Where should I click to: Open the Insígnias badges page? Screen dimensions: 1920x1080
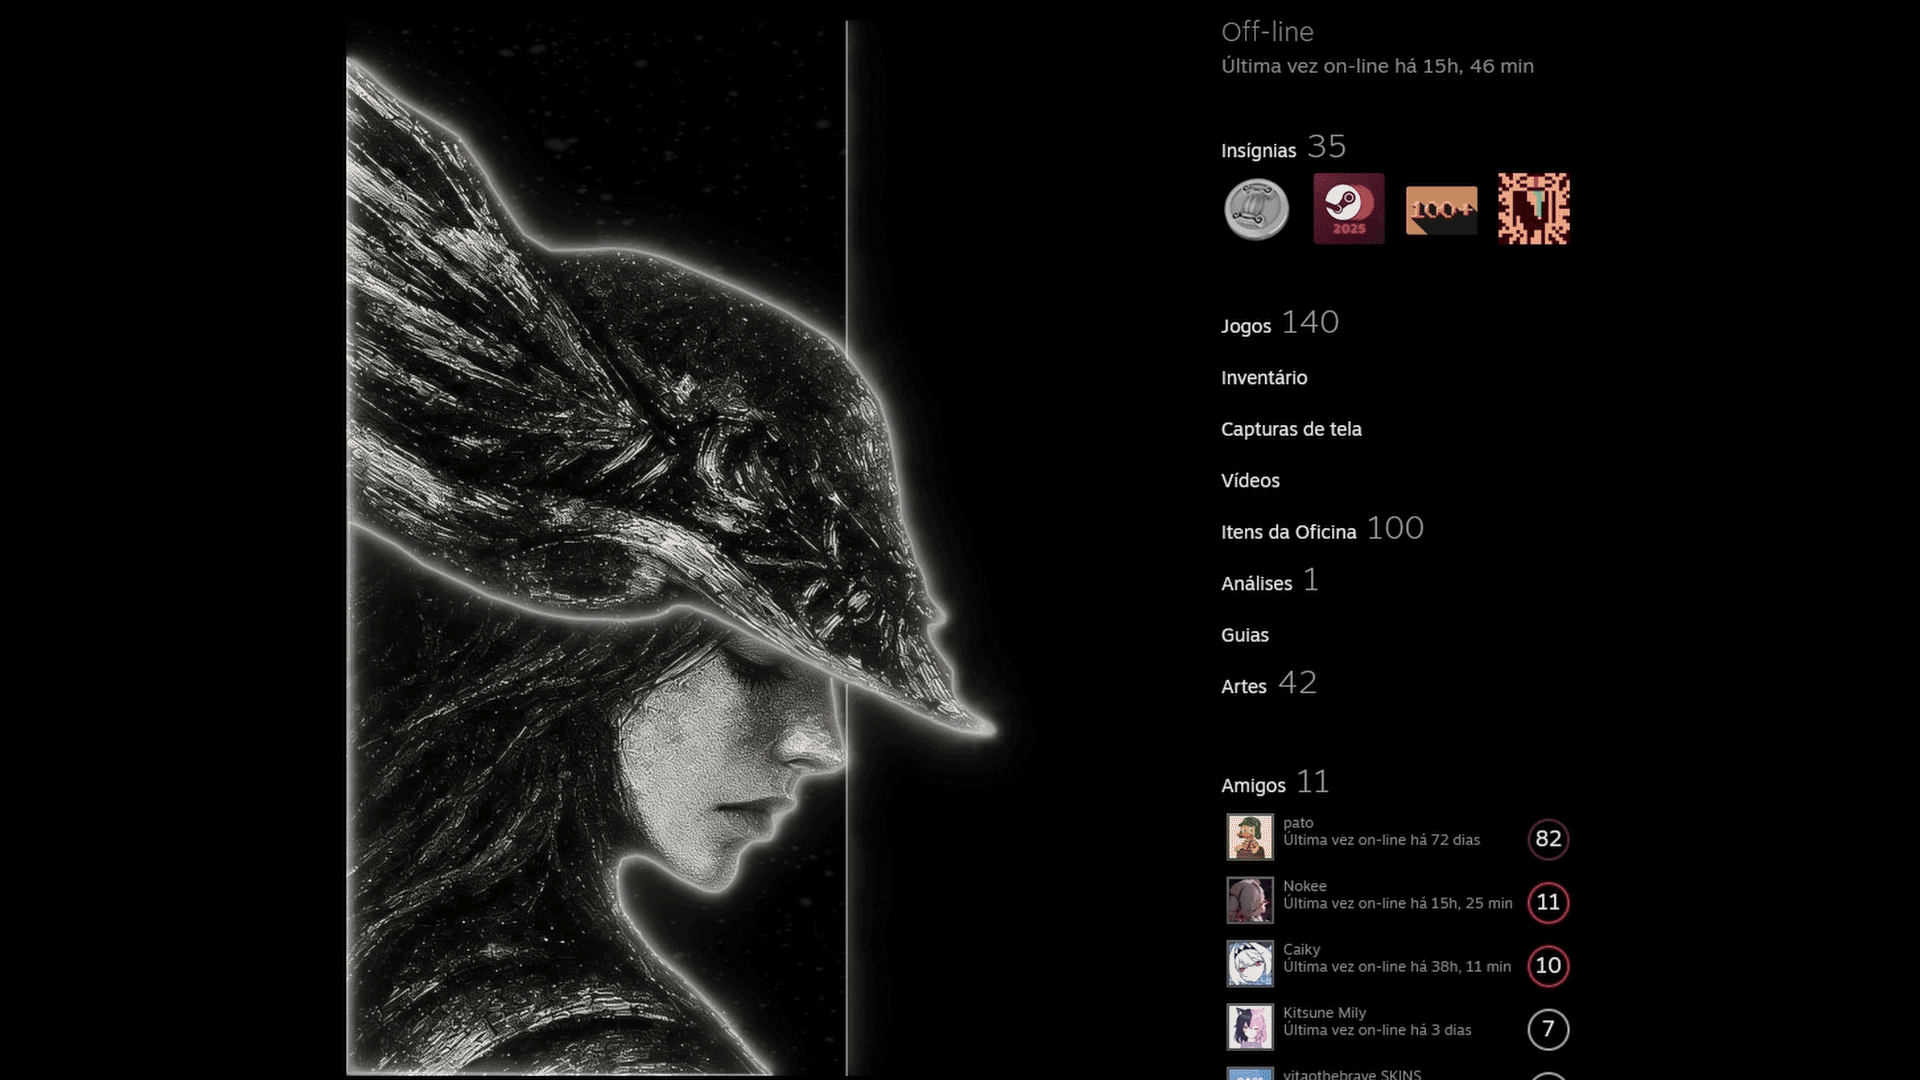1258,151
